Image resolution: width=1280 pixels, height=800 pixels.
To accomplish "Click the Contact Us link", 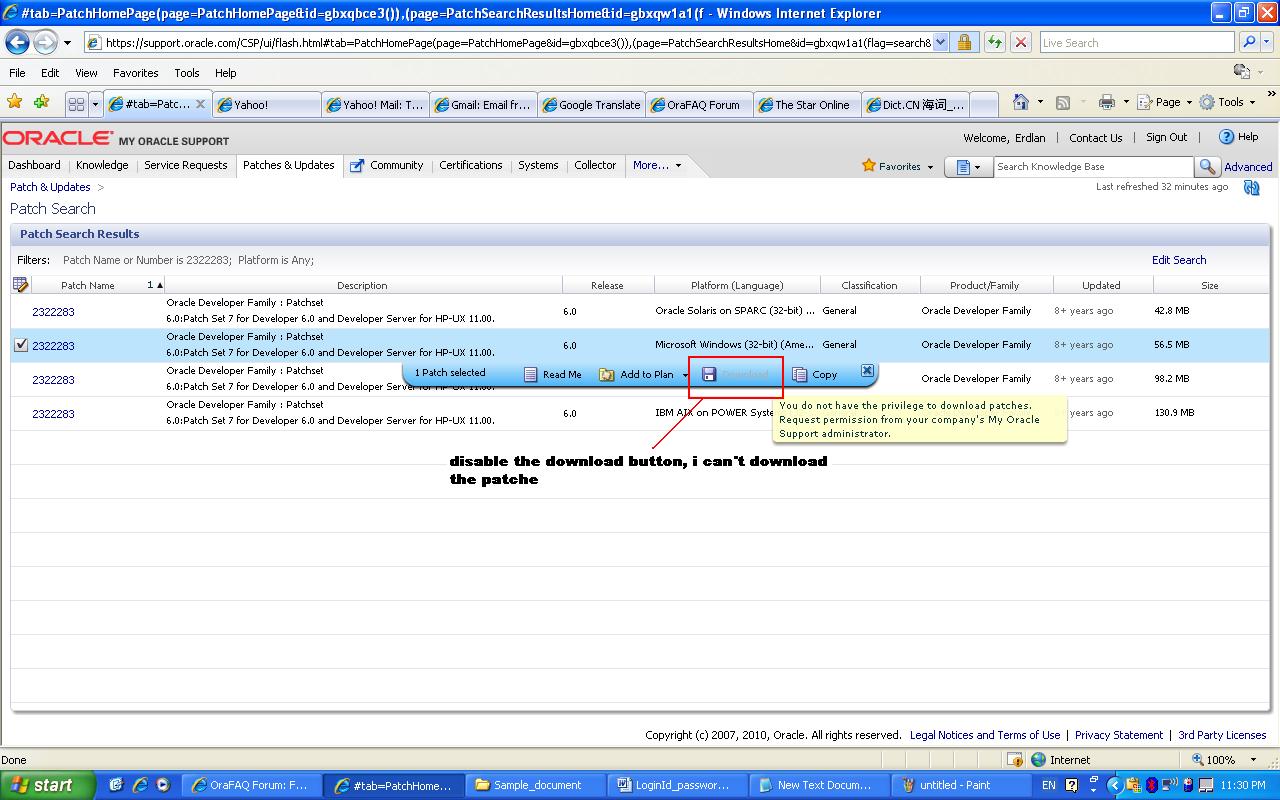I will point(1095,138).
